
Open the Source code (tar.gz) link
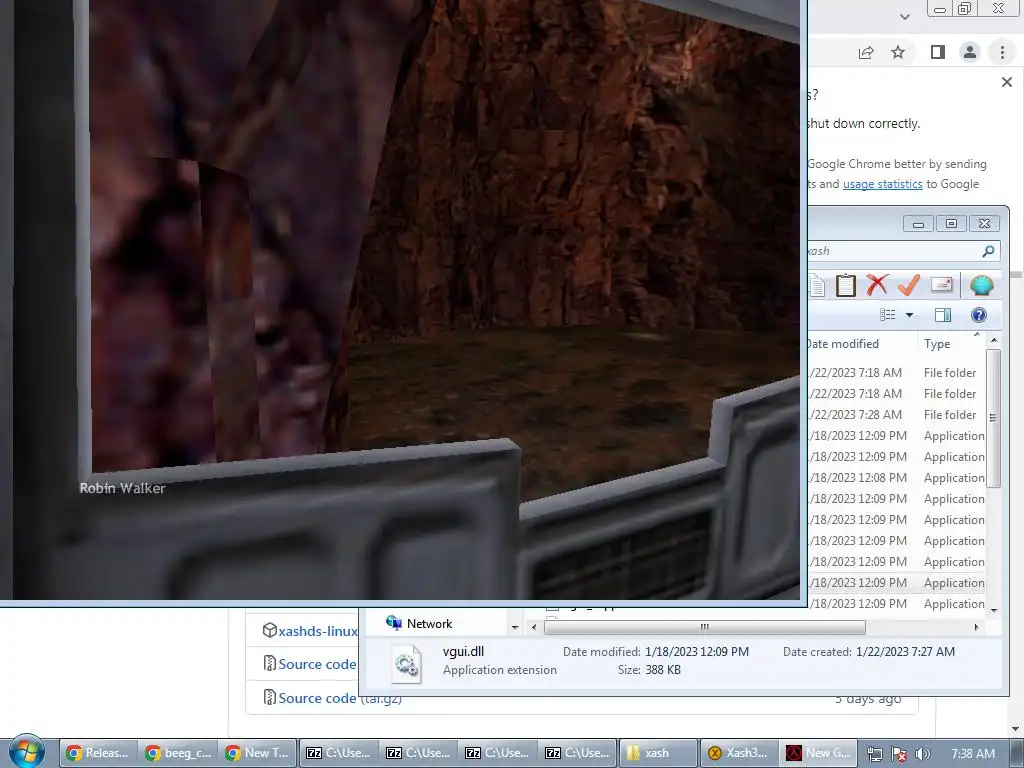pos(340,698)
